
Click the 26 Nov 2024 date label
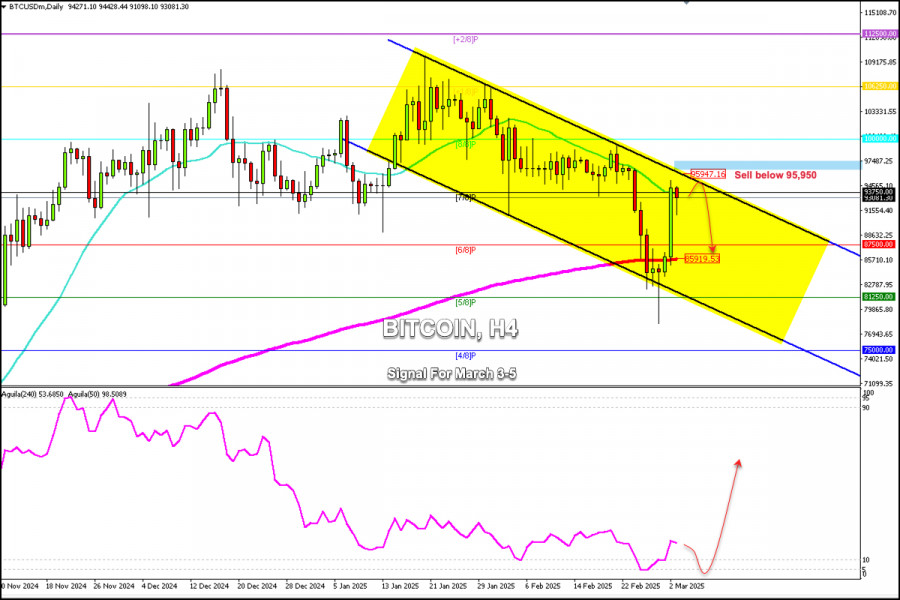pyautogui.click(x=114, y=586)
